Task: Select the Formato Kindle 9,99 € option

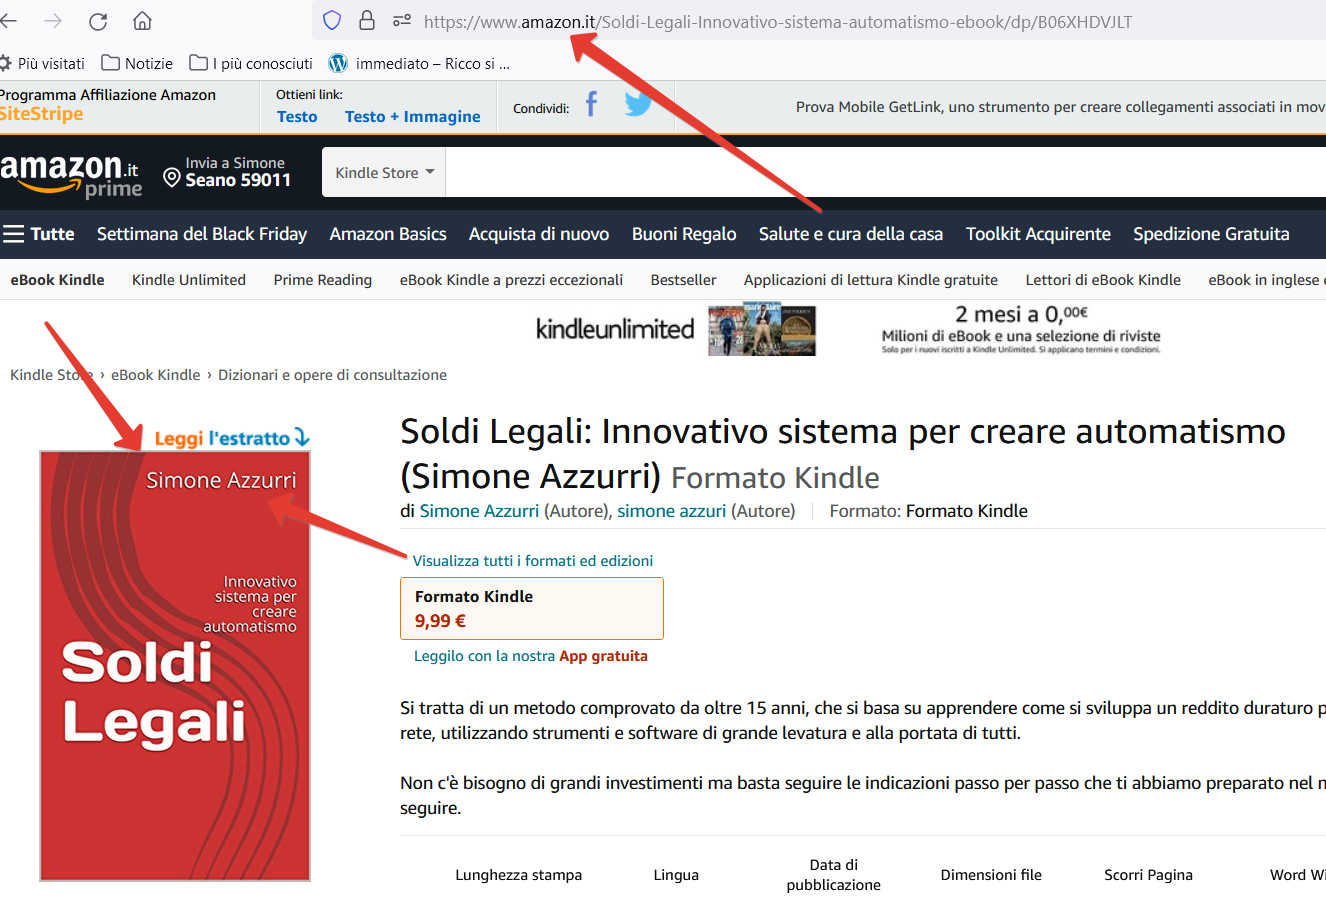Action: pos(531,608)
